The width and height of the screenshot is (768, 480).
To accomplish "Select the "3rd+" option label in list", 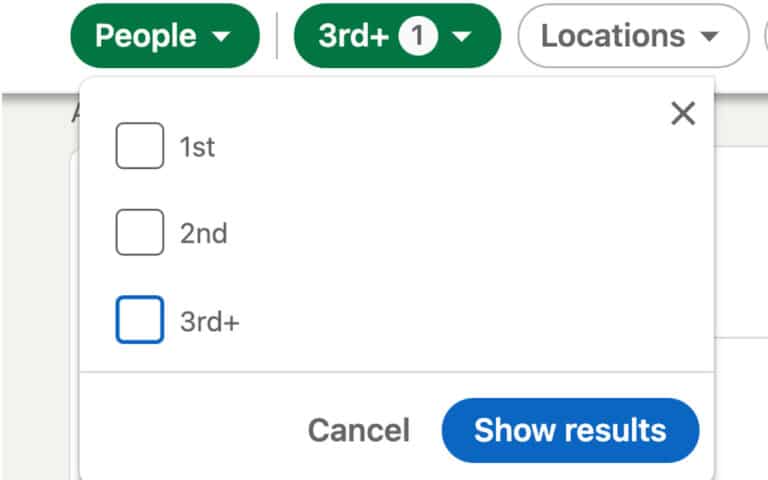I will click(x=210, y=322).
